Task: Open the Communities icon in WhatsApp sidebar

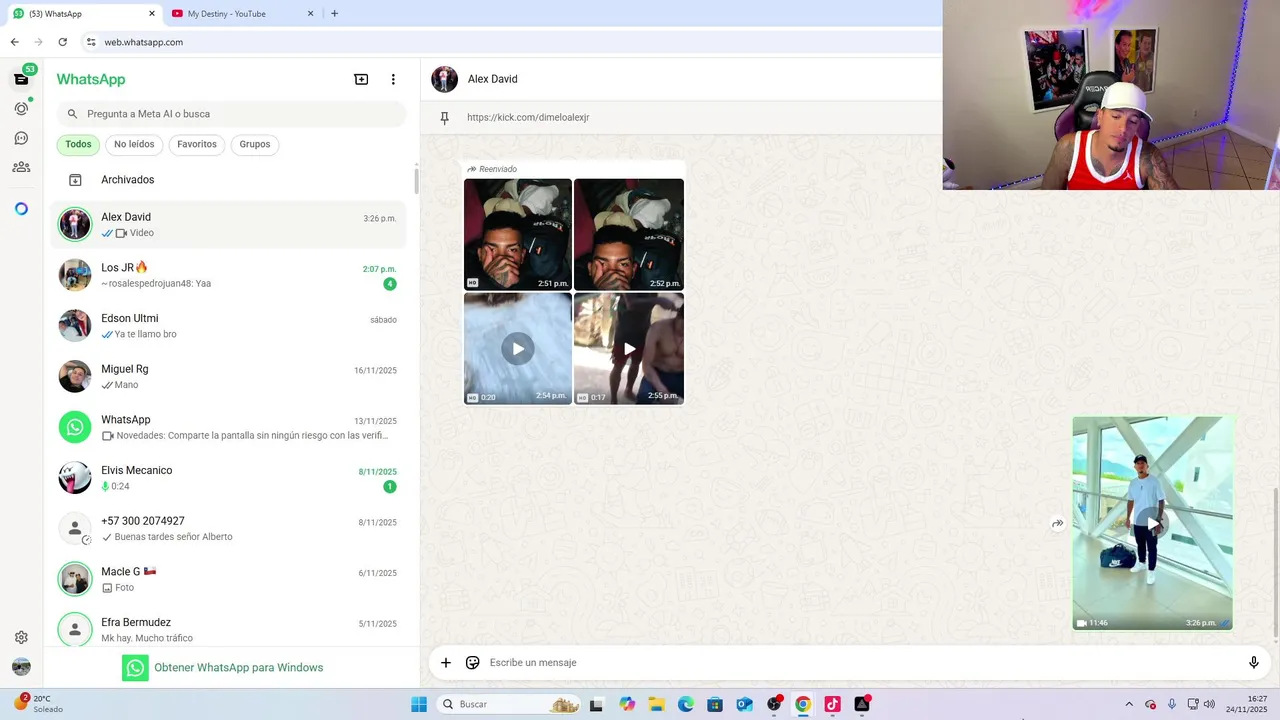Action: 21,167
